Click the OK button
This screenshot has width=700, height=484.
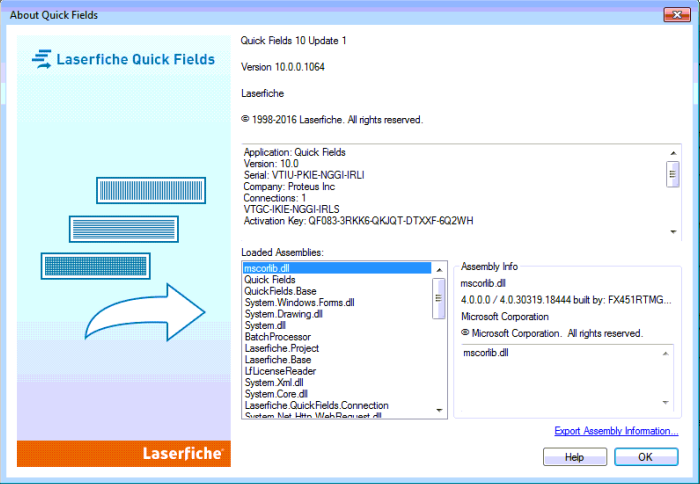[x=646, y=457]
